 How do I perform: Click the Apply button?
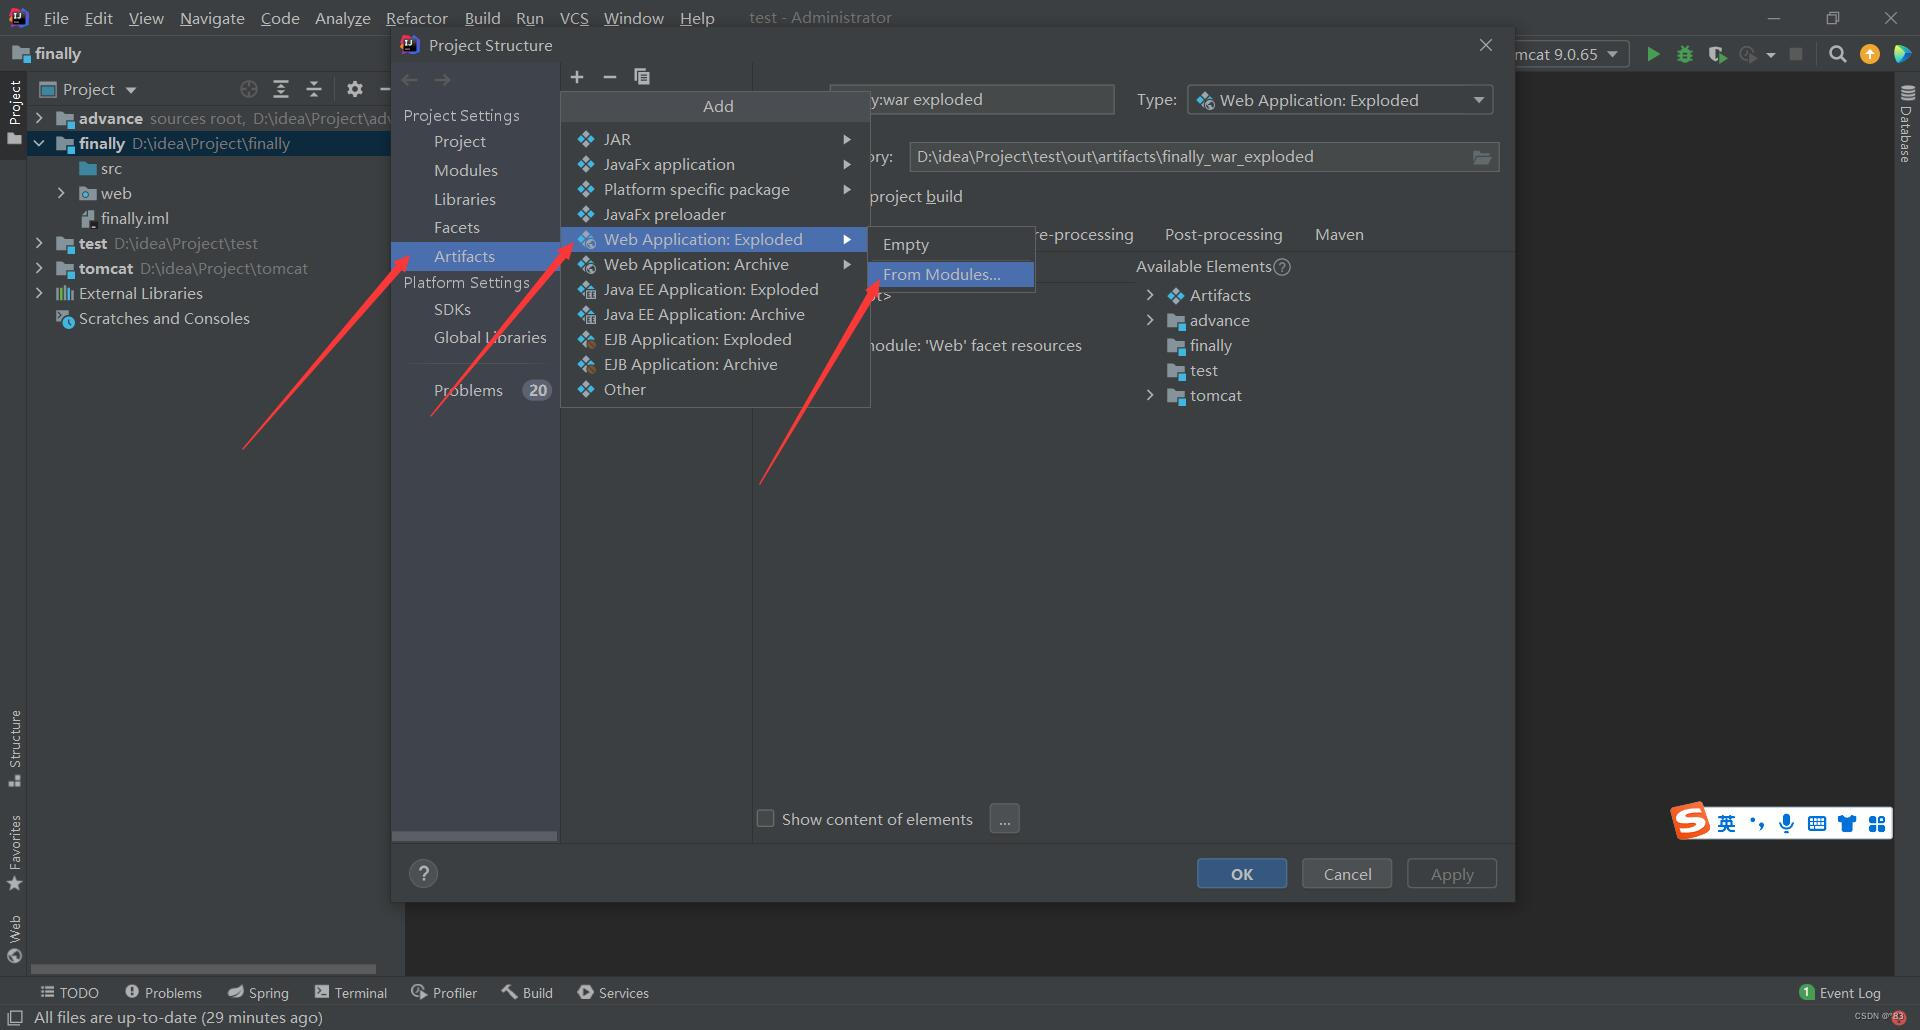(1452, 873)
